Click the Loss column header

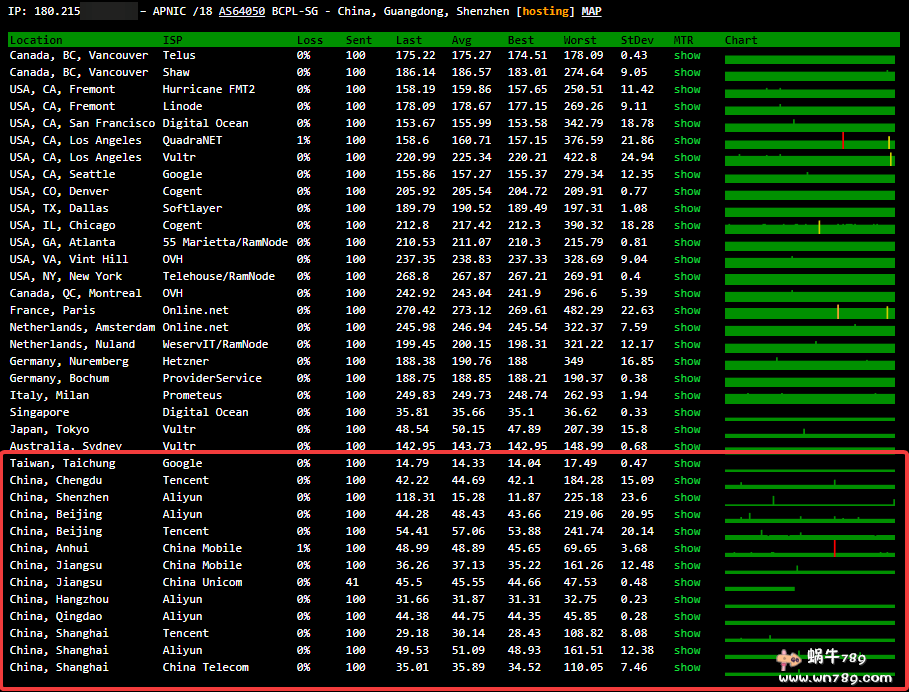(309, 40)
